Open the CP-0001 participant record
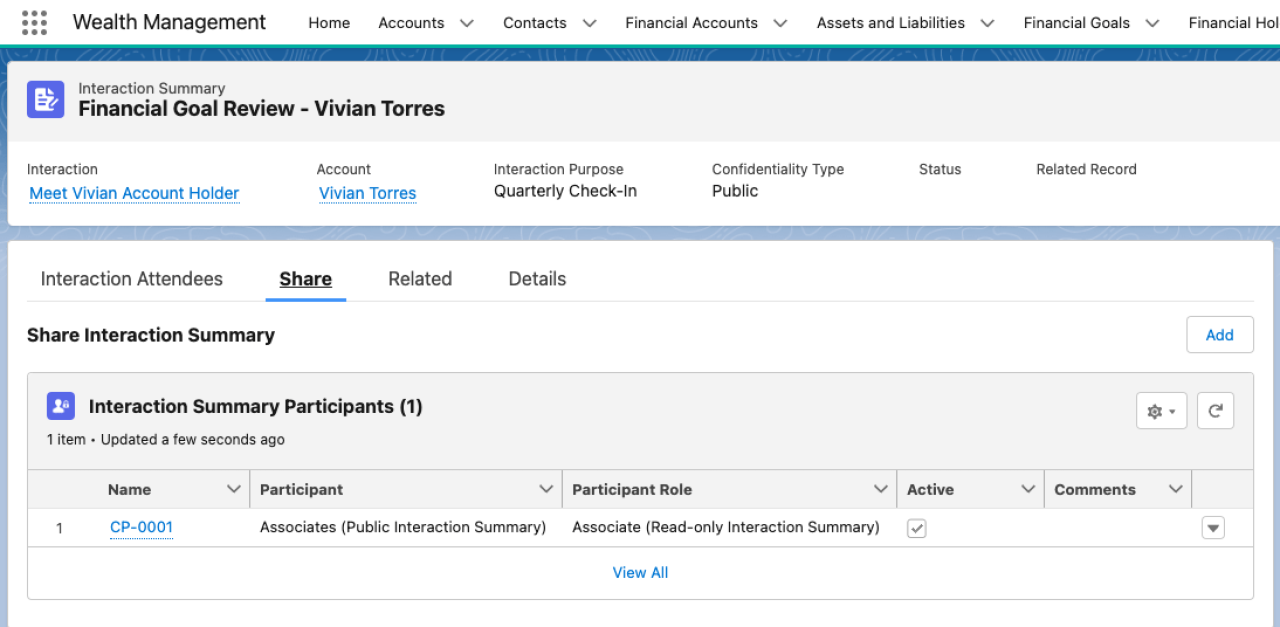 click(x=142, y=527)
